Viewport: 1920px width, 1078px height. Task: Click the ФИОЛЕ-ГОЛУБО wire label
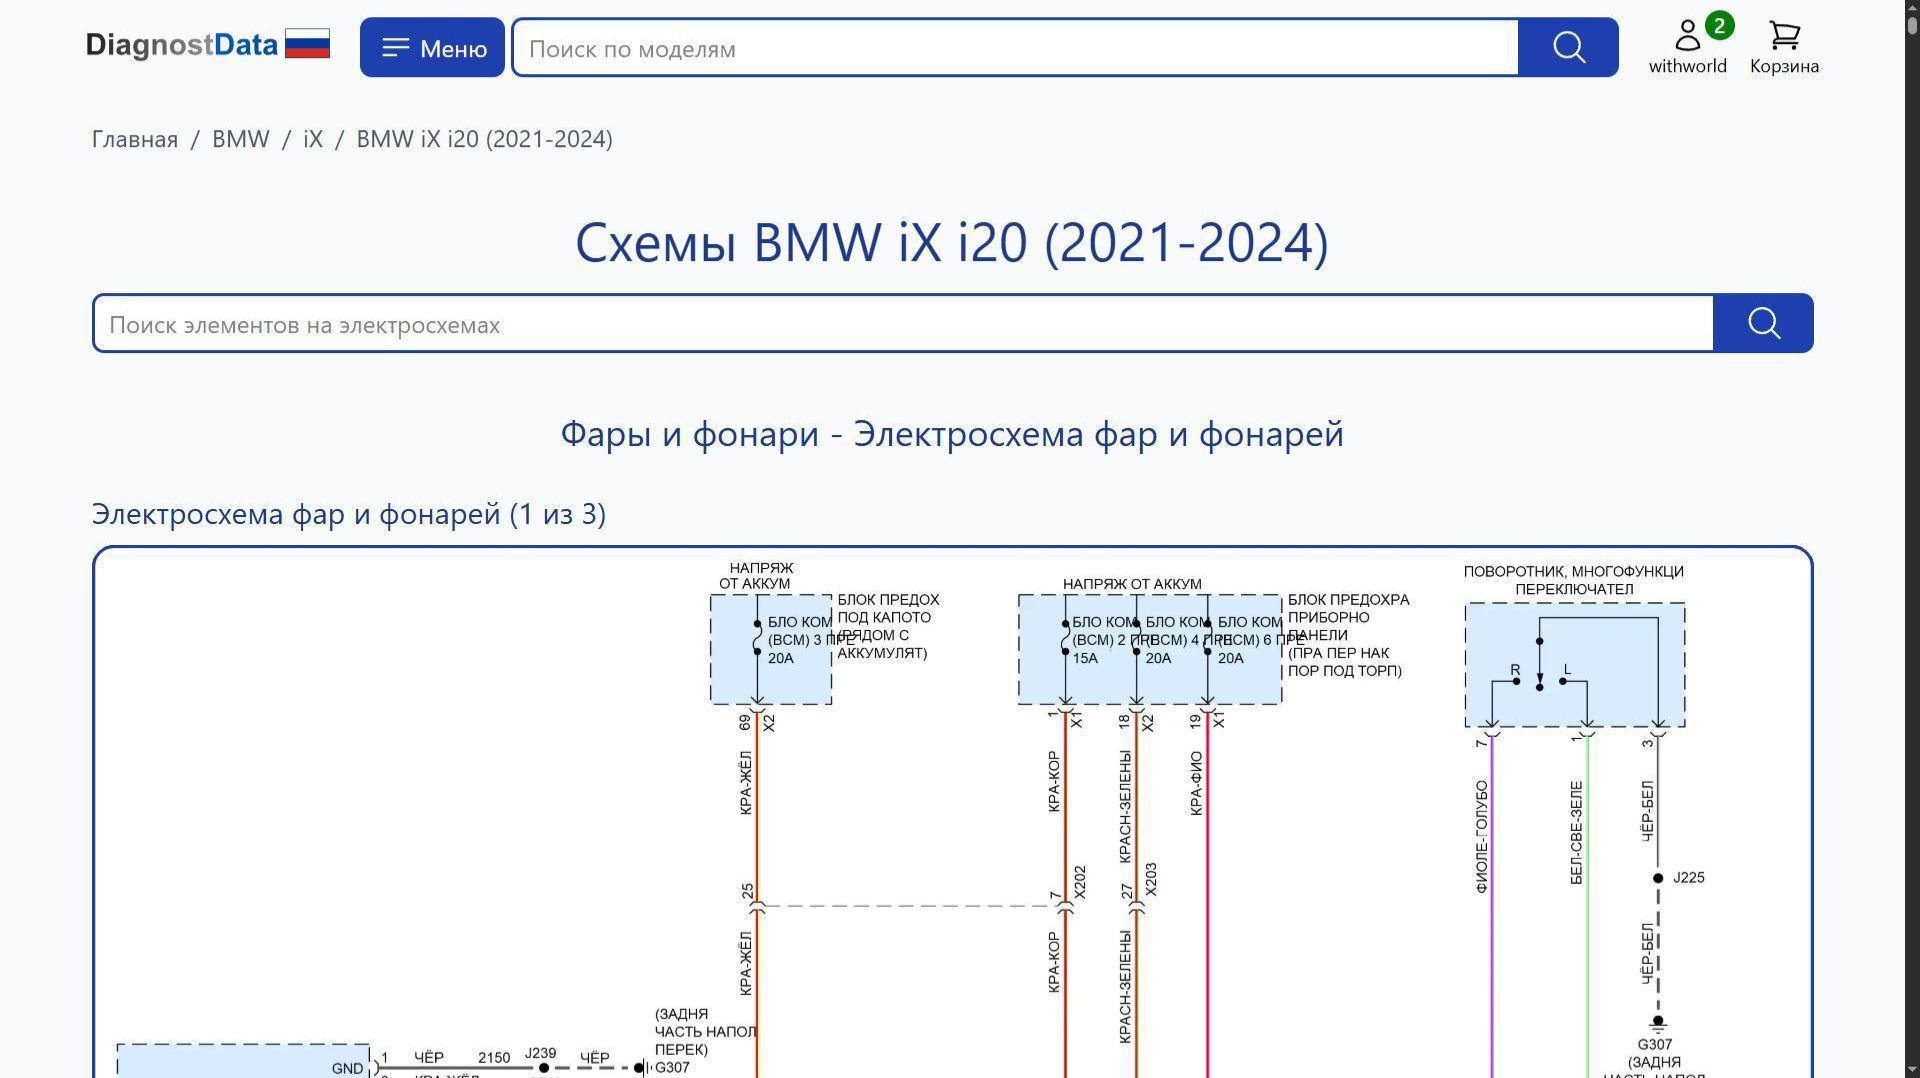pos(1482,836)
